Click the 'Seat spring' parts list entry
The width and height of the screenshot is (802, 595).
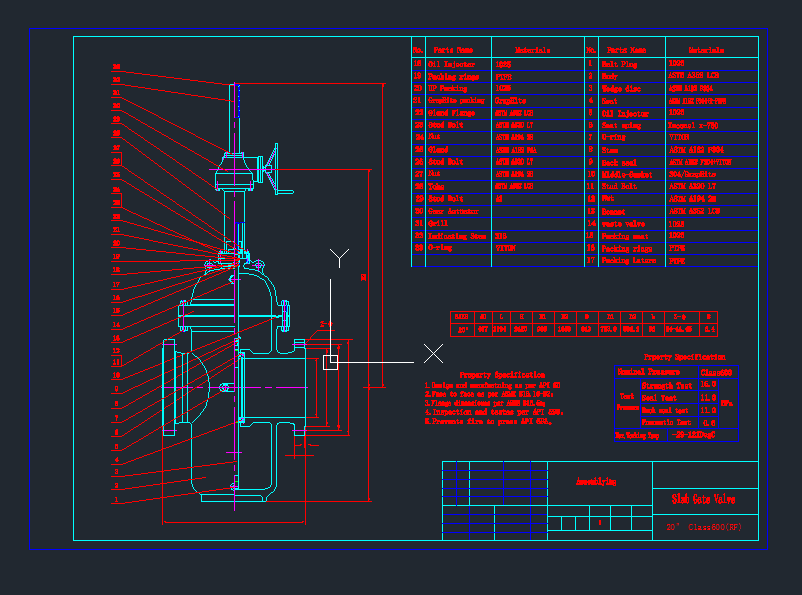[623, 125]
